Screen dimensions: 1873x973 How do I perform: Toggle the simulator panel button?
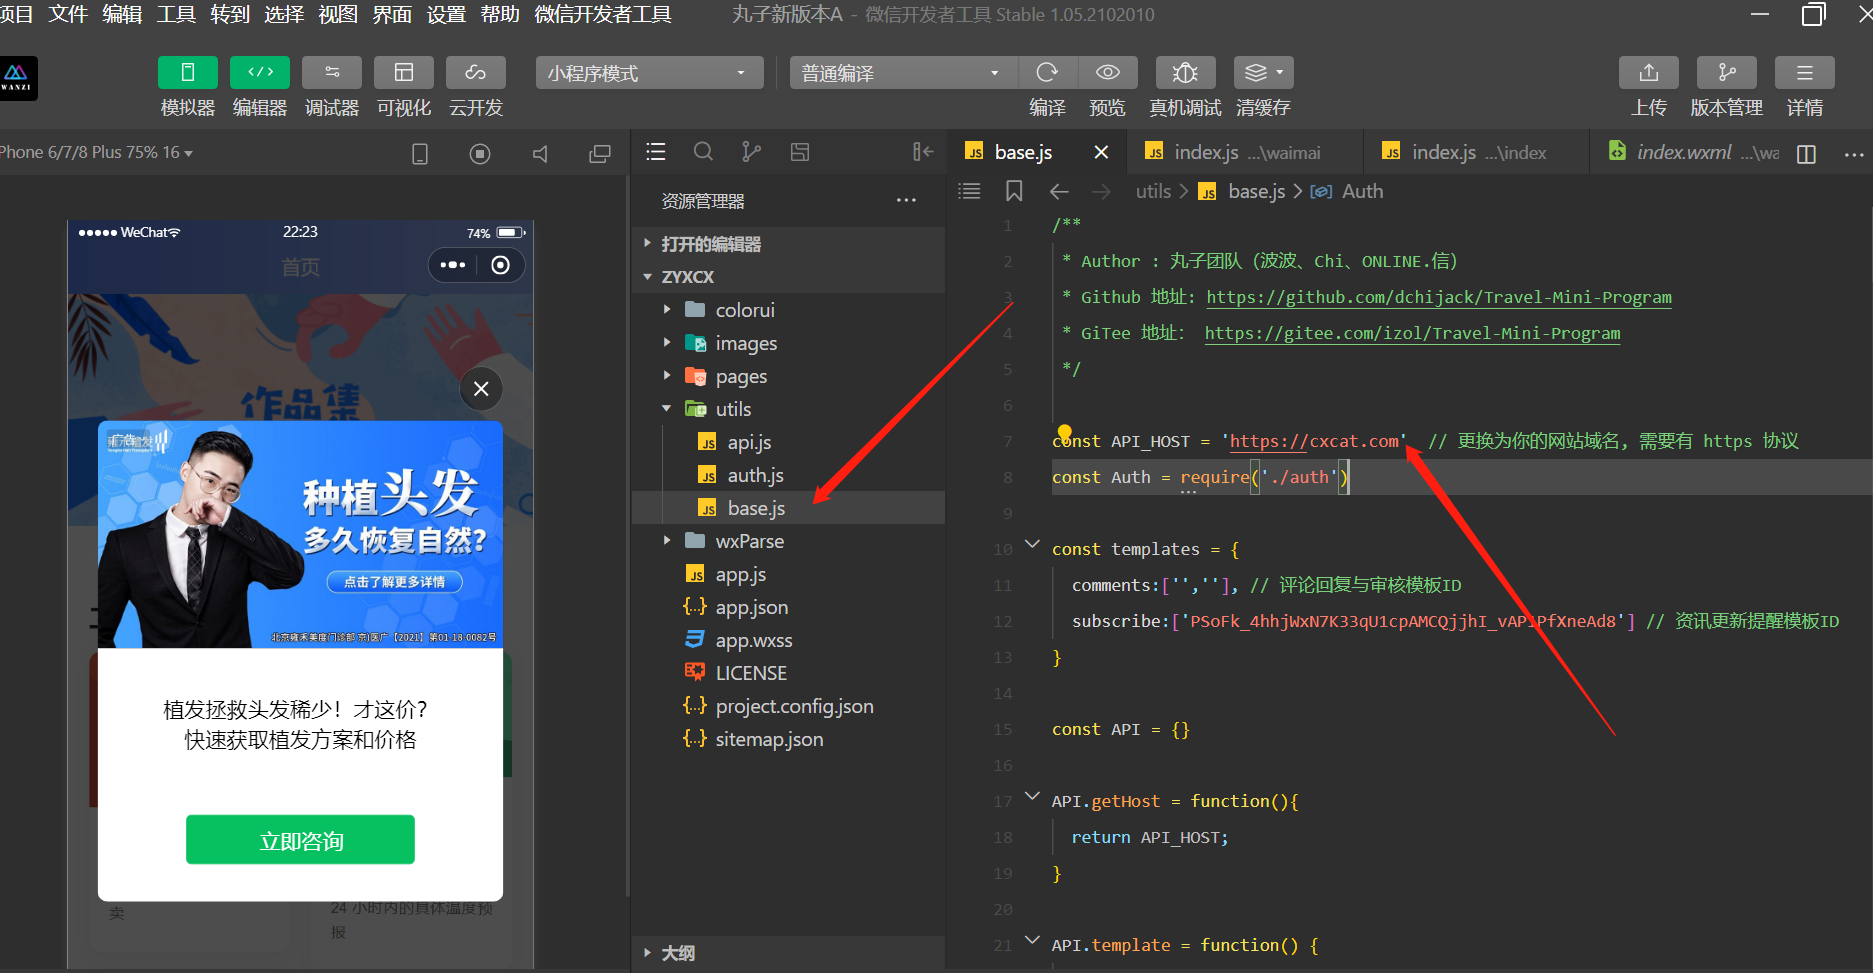[187, 73]
